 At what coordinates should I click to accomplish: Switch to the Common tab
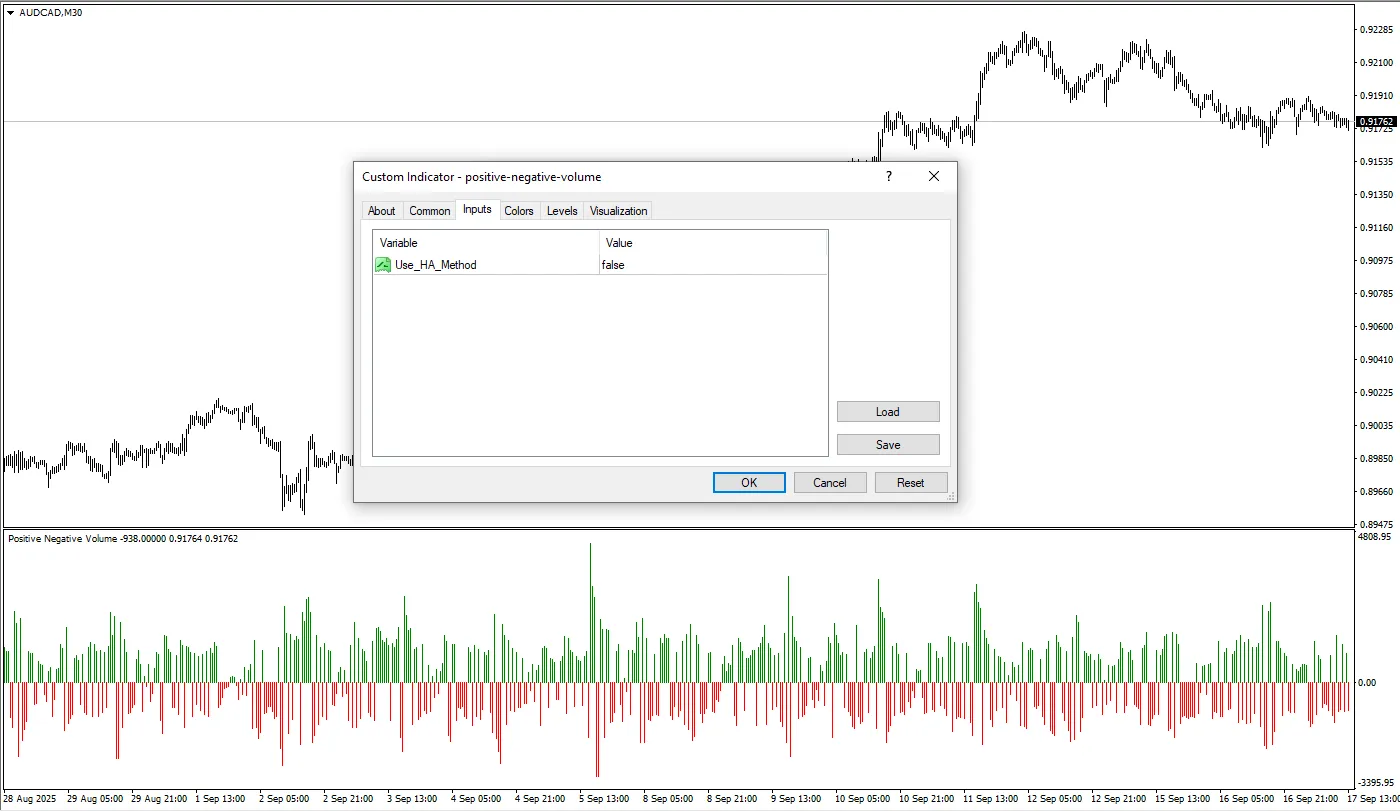(x=429, y=211)
